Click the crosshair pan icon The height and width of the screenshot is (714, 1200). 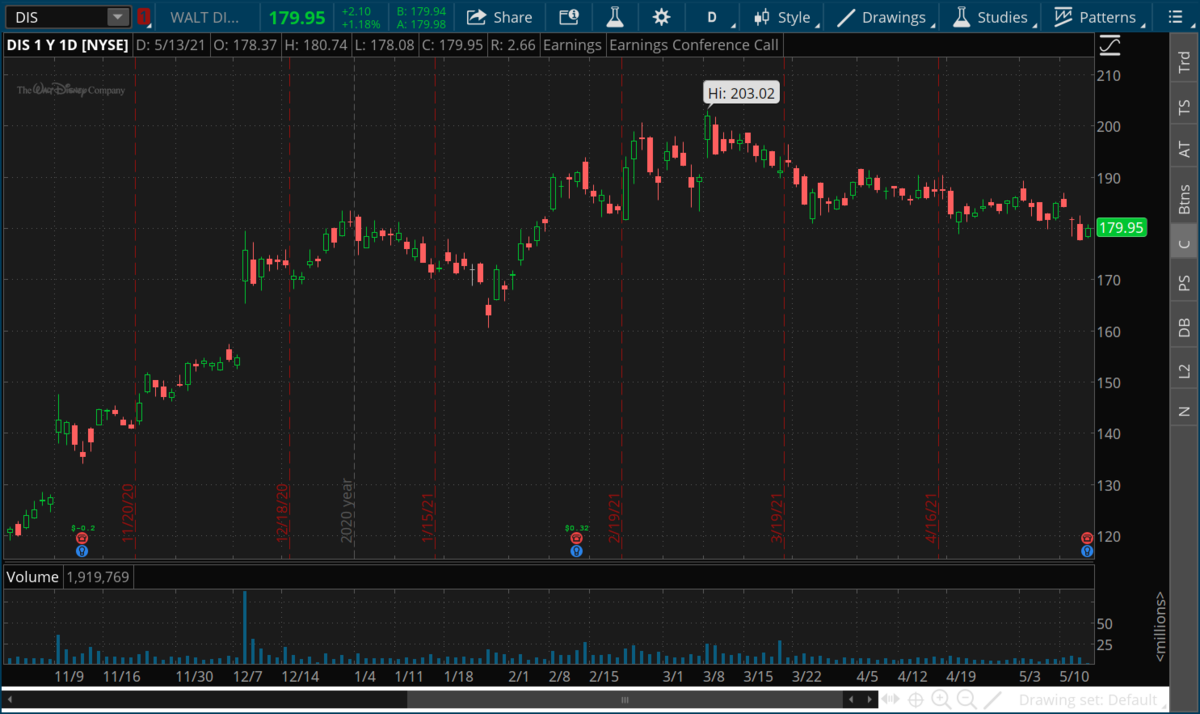916,700
